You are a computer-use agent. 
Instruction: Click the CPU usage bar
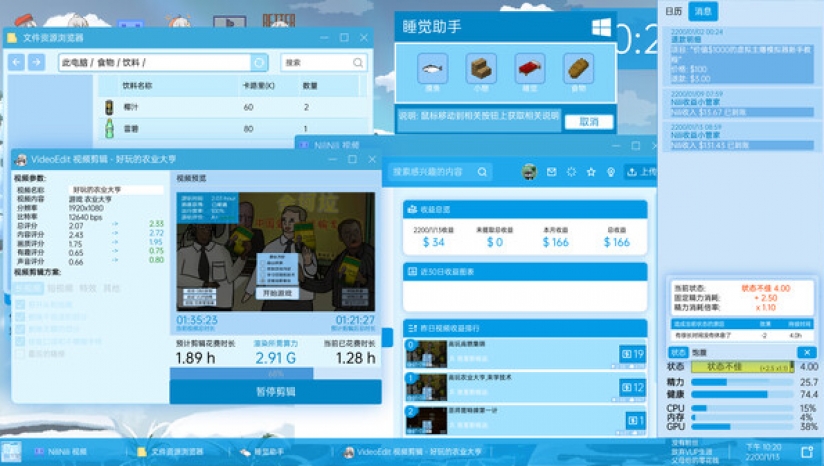(x=741, y=408)
